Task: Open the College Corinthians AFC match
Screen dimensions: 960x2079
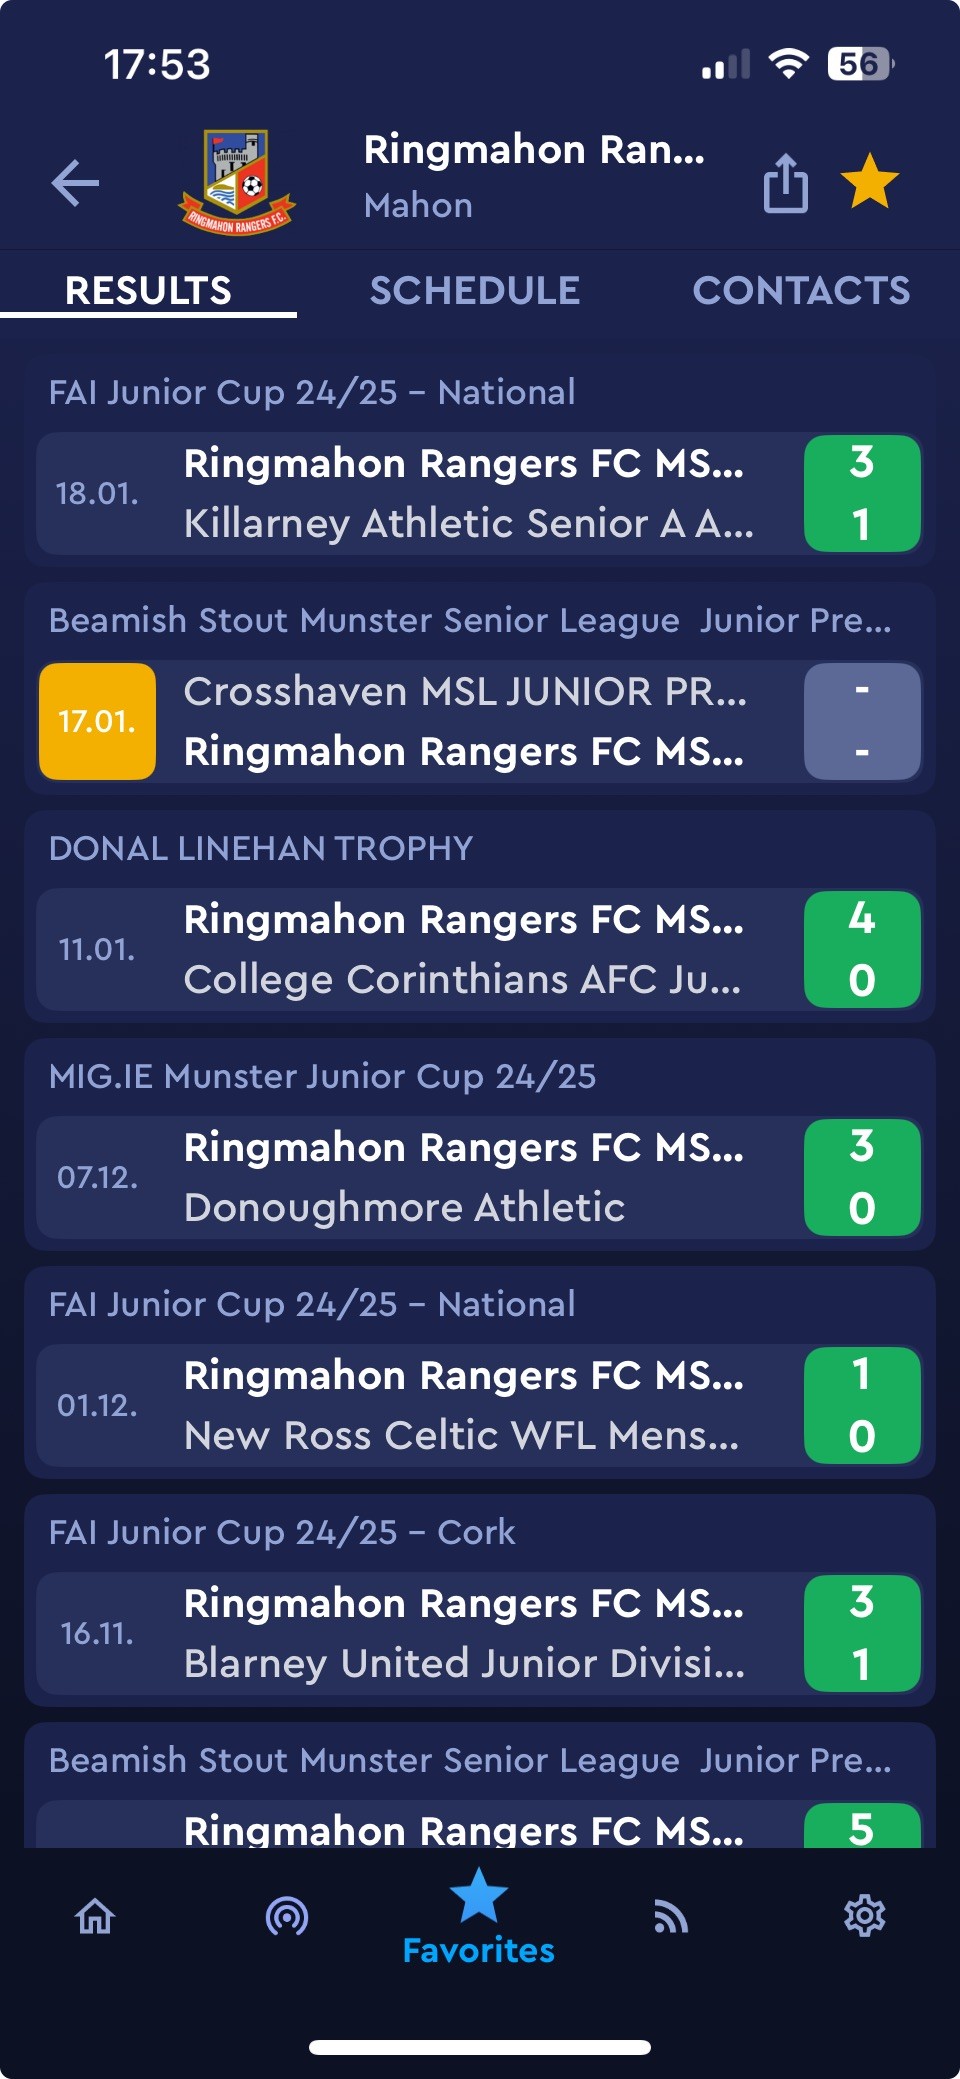Action: pos(480,949)
